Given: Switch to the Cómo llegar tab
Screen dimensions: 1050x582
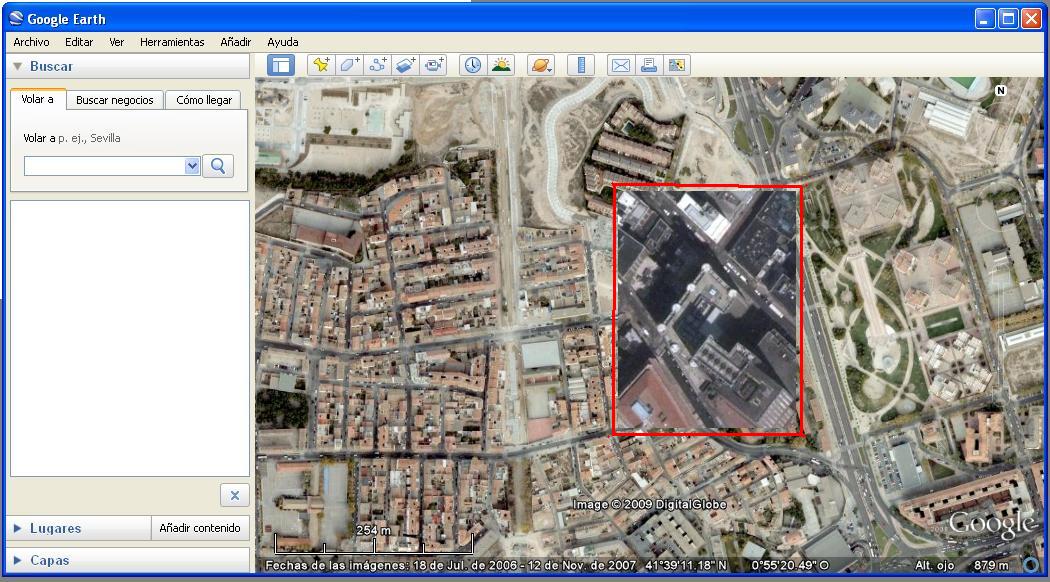Looking at the screenshot, I should [x=204, y=100].
